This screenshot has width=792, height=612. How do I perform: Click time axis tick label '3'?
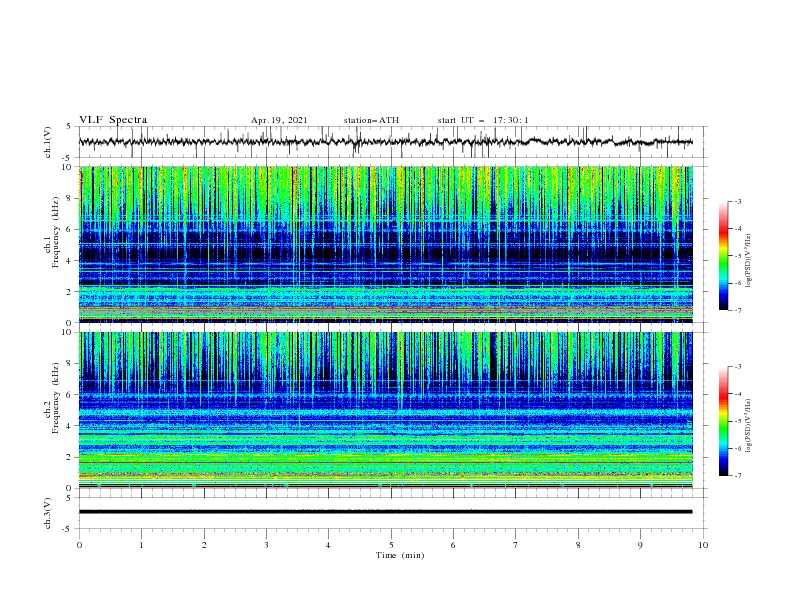(266, 545)
